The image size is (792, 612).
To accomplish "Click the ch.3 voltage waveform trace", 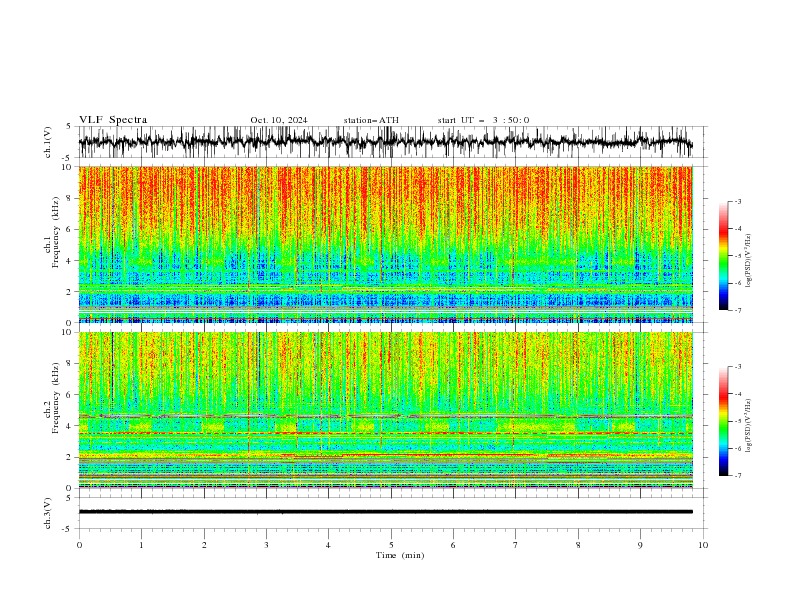I will point(385,512).
